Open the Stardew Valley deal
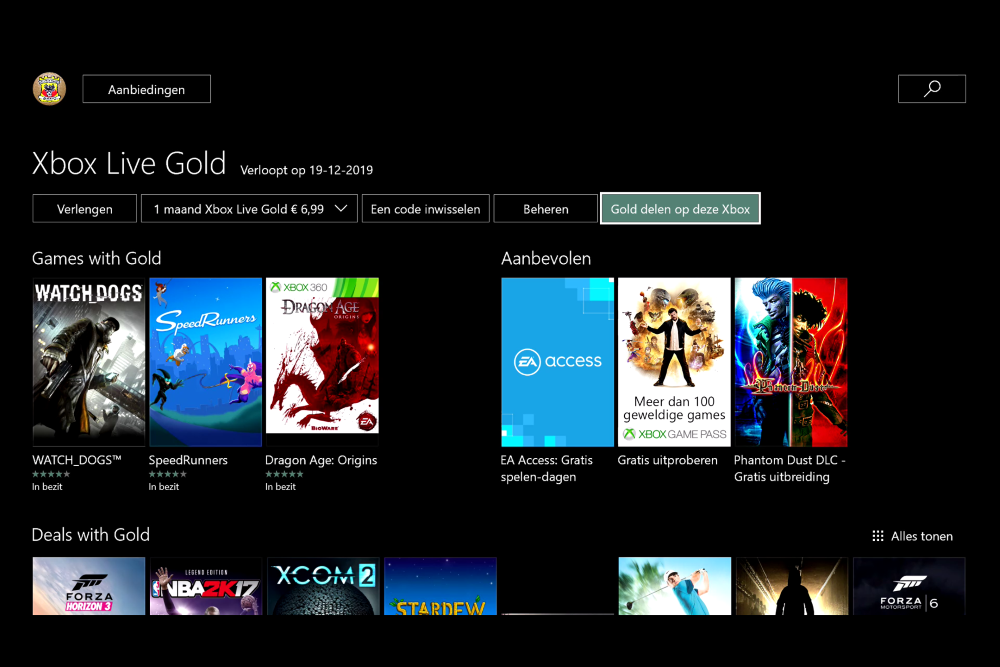The image size is (1000, 667). point(441,586)
